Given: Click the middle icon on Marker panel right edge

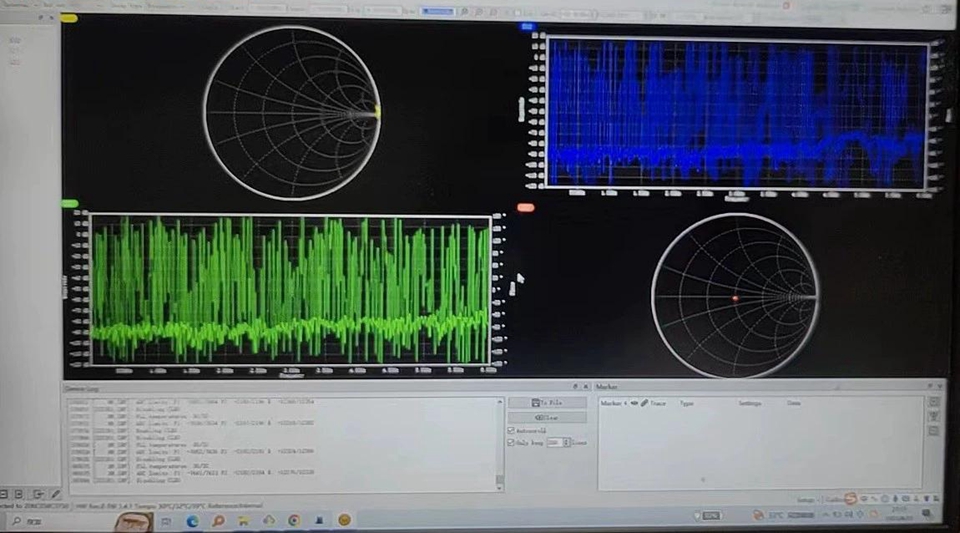Looking at the screenshot, I should click(x=933, y=417).
